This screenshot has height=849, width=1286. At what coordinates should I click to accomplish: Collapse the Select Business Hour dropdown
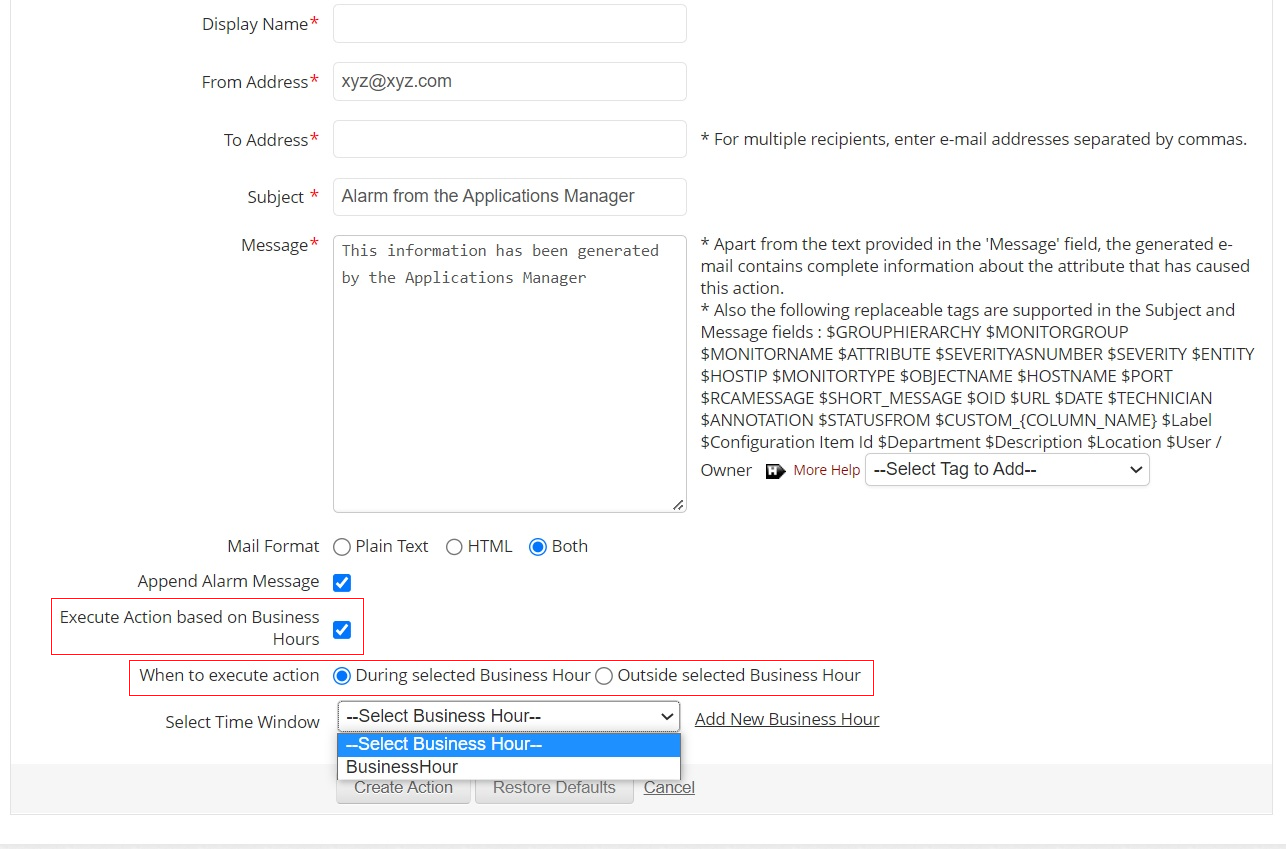pyautogui.click(x=508, y=717)
